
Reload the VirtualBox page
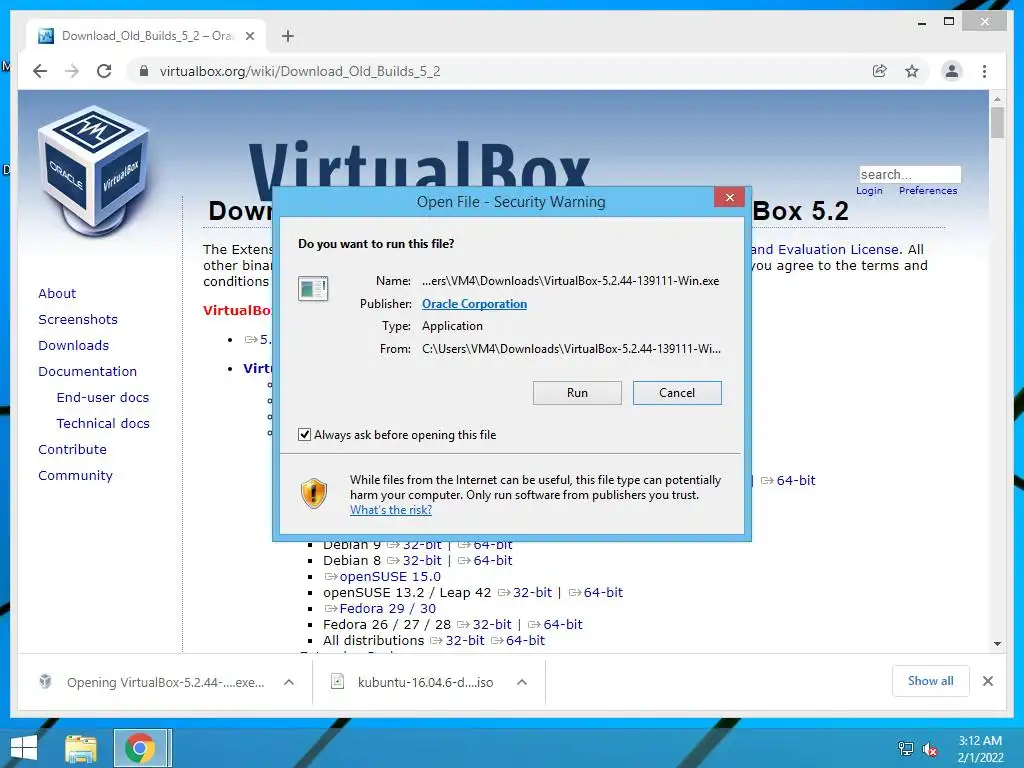[x=104, y=71]
